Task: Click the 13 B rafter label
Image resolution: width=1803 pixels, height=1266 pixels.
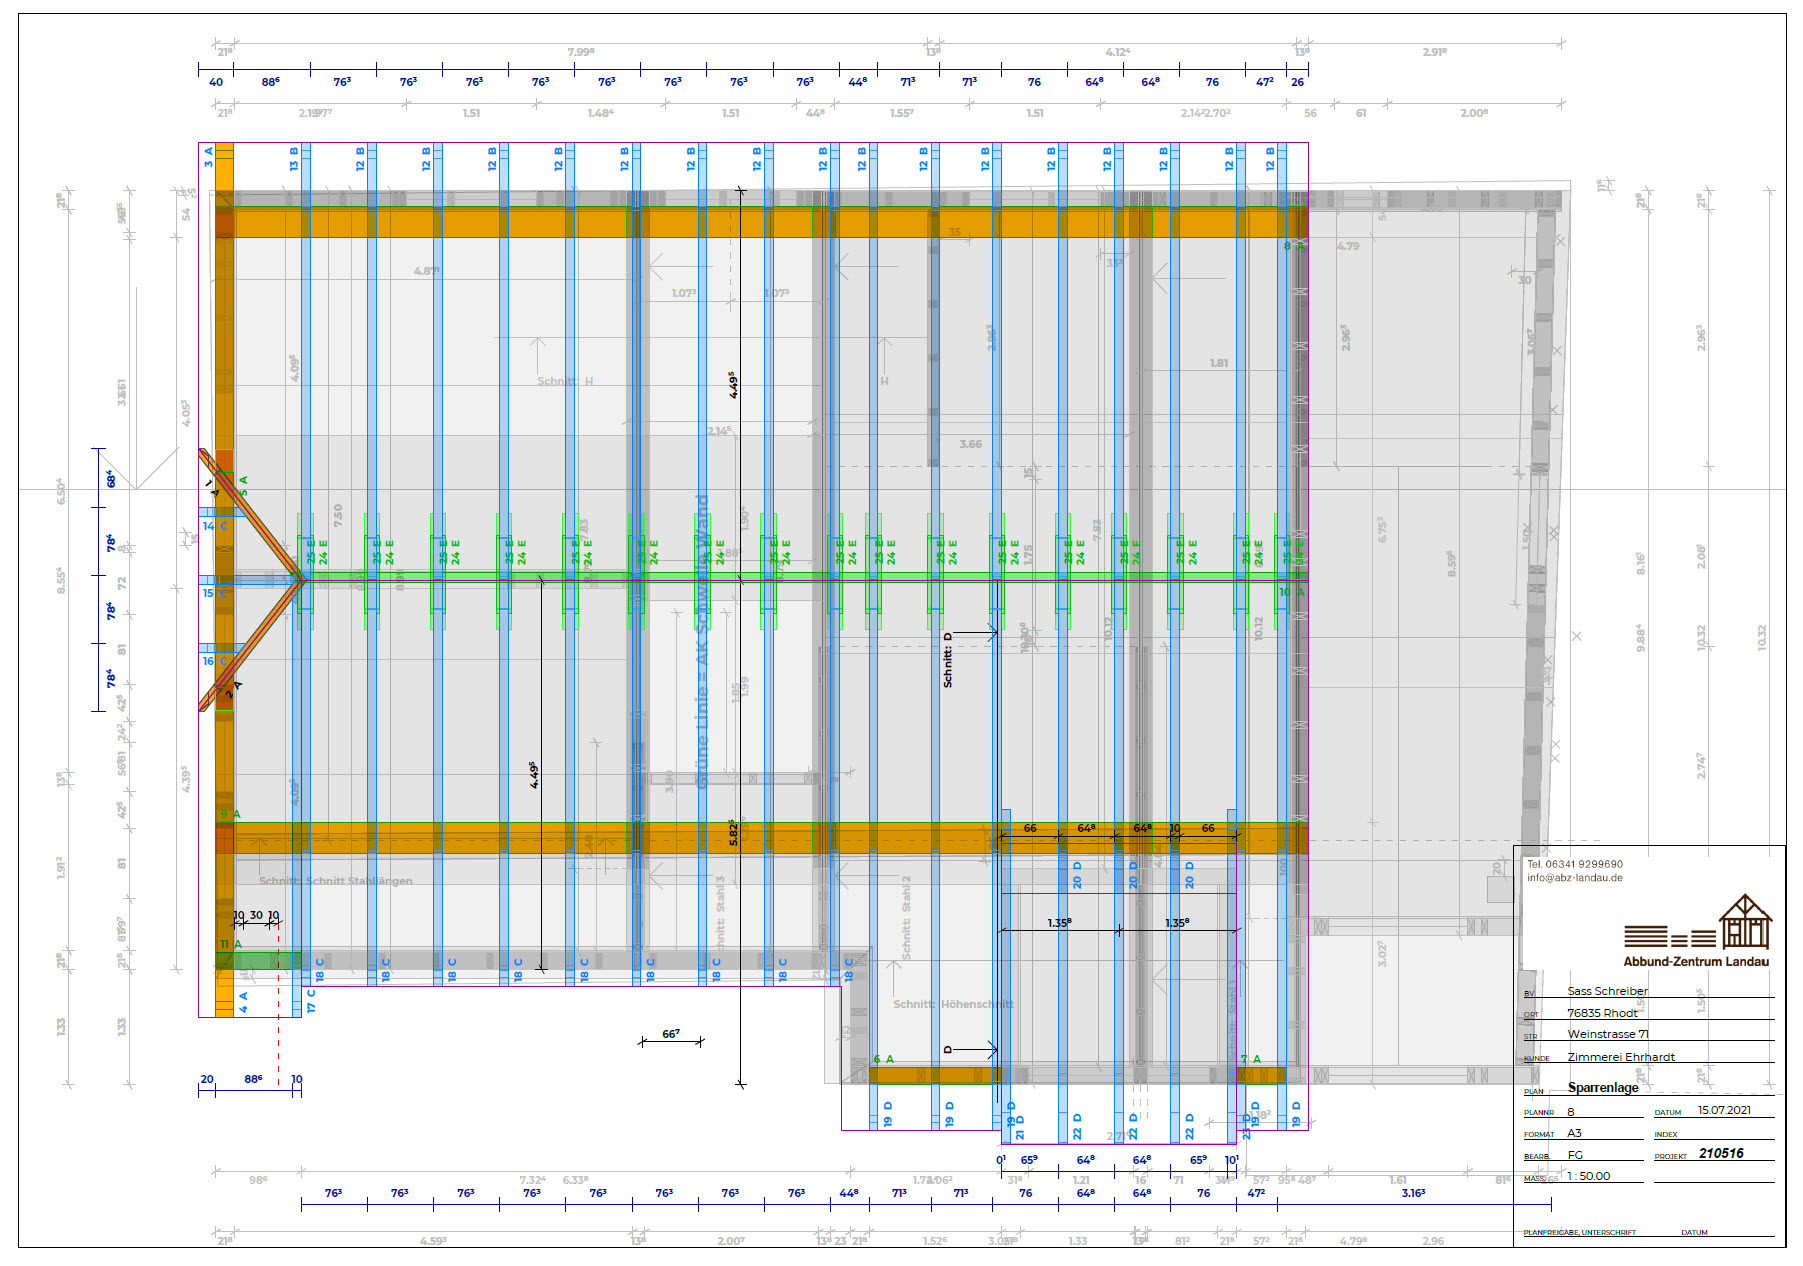Action: click(x=294, y=158)
